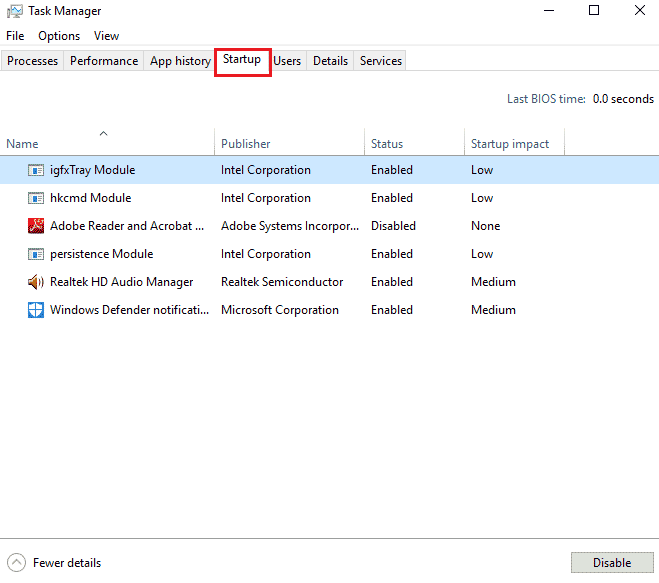
Task: Maximize the Task Manager window
Action: [x=594, y=11]
